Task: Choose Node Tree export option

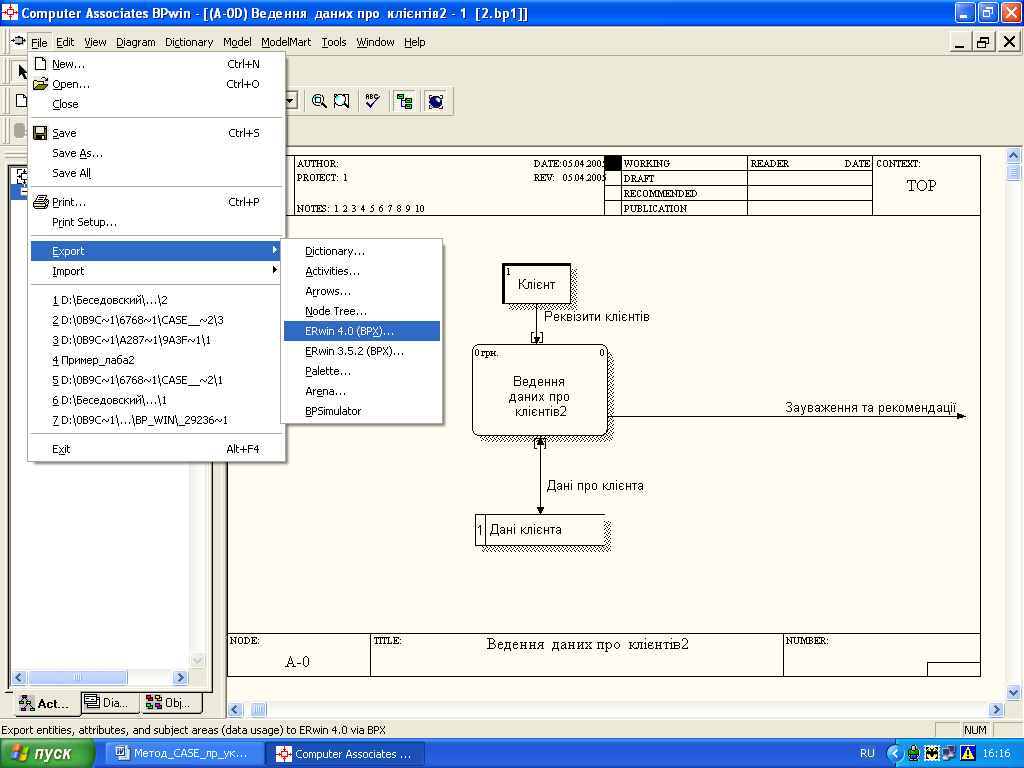Action: (336, 311)
